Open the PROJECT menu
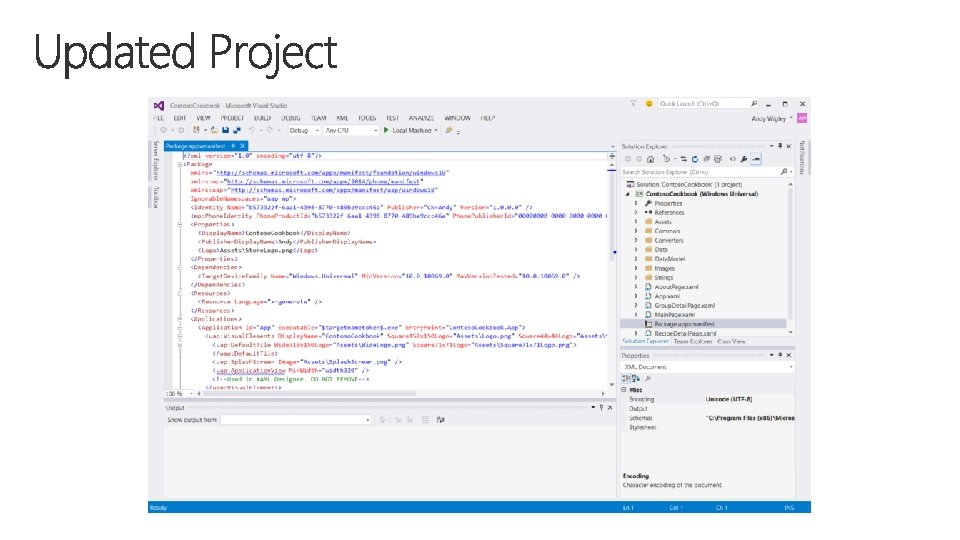This screenshot has height=540, width=960. (x=232, y=118)
